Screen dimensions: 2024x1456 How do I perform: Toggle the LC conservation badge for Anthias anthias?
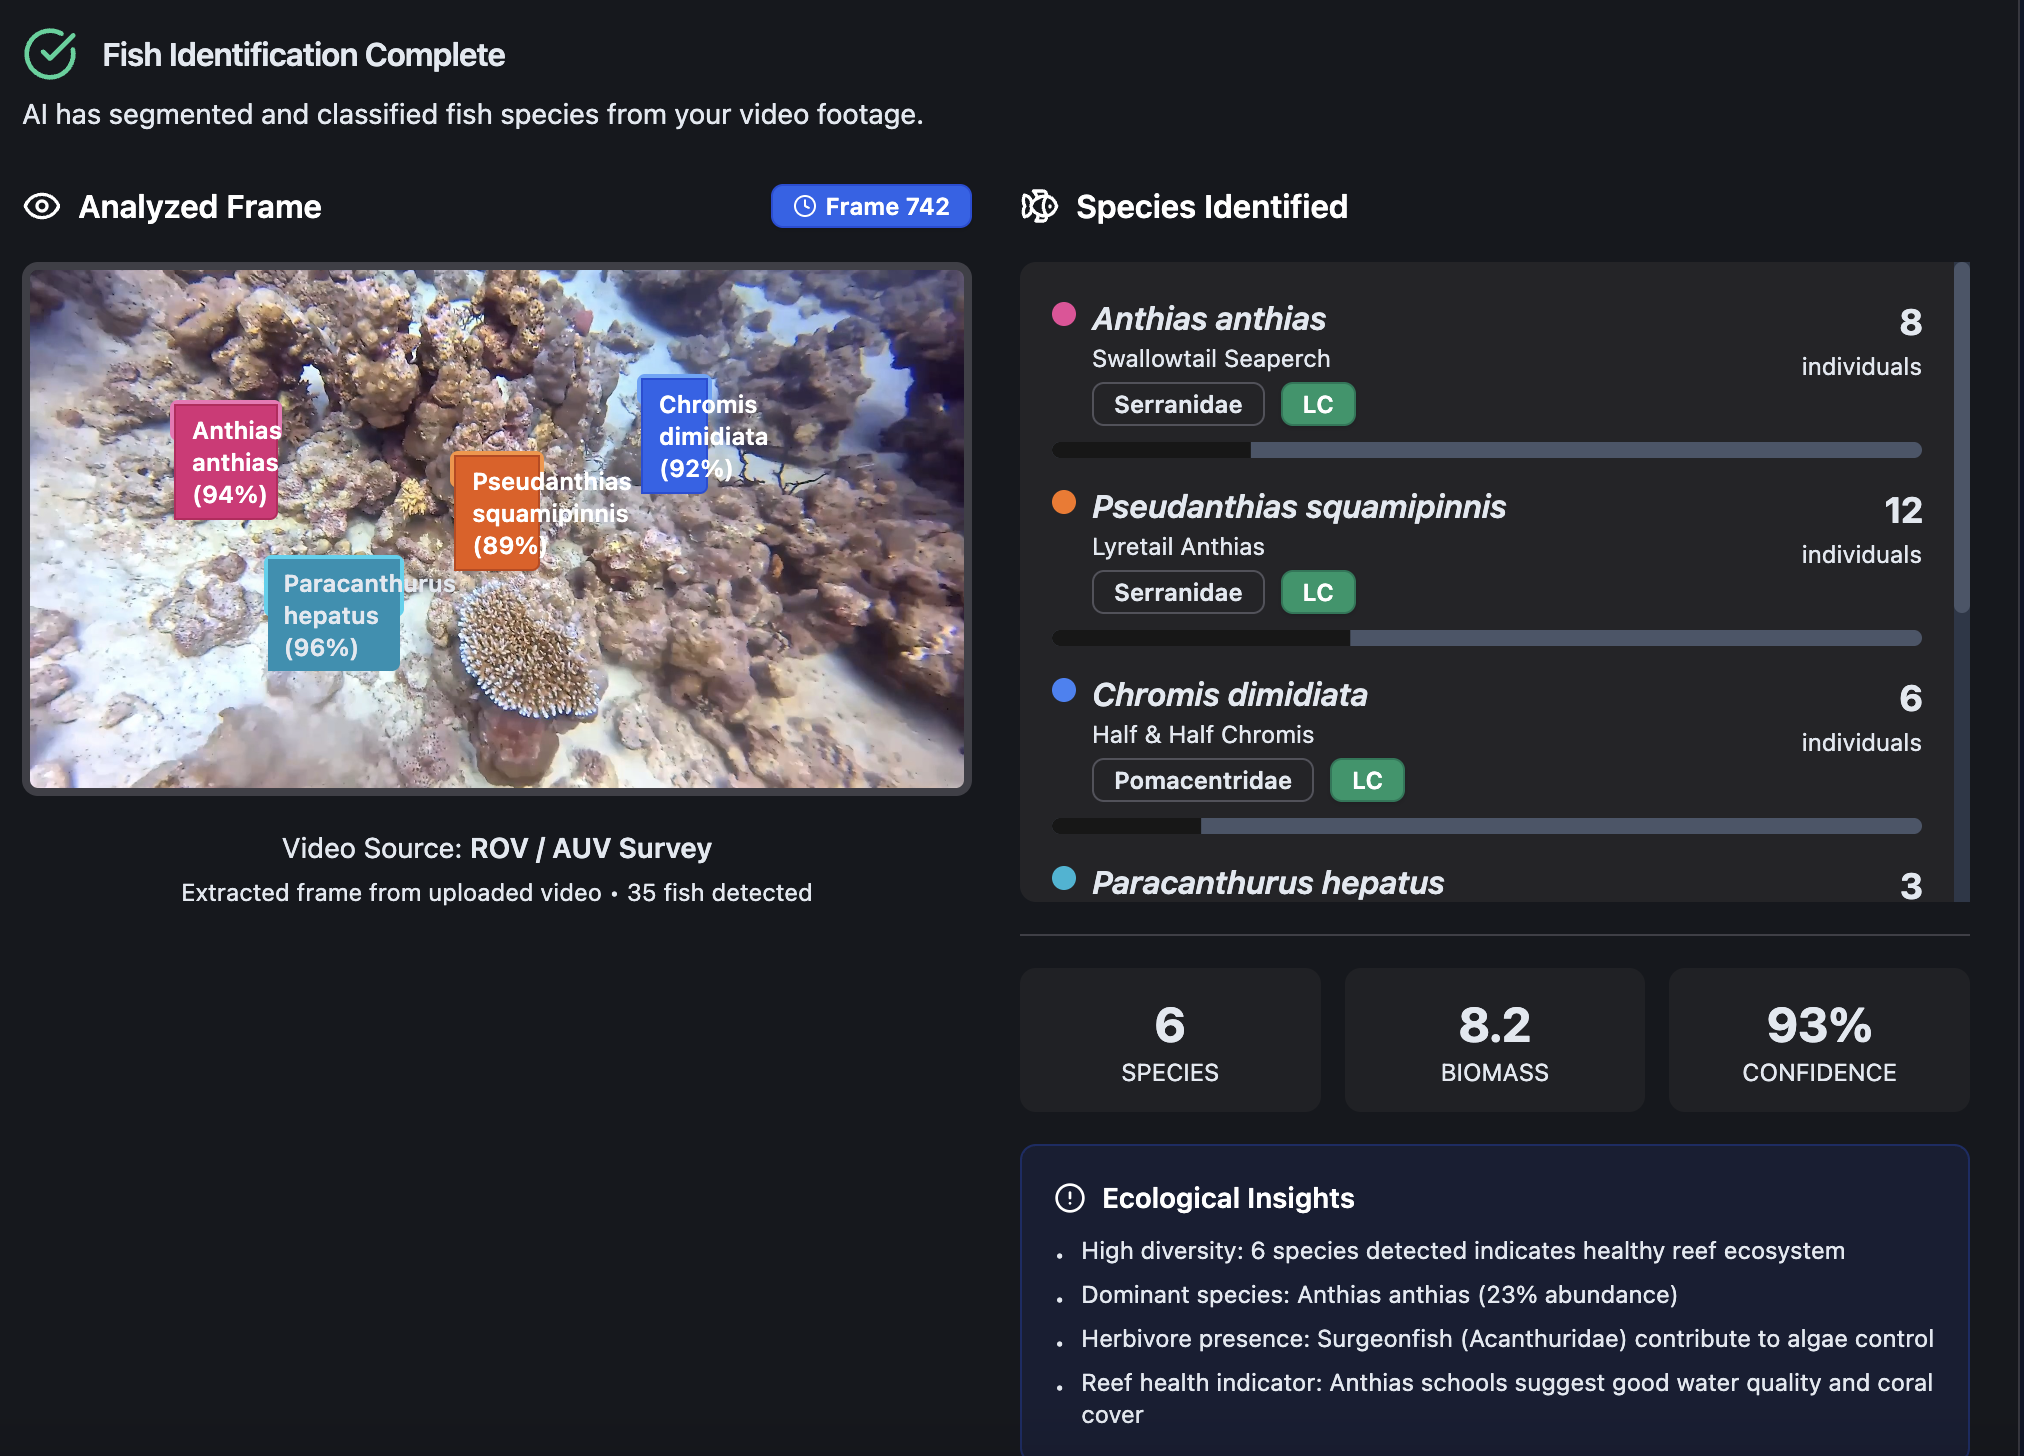click(1317, 404)
